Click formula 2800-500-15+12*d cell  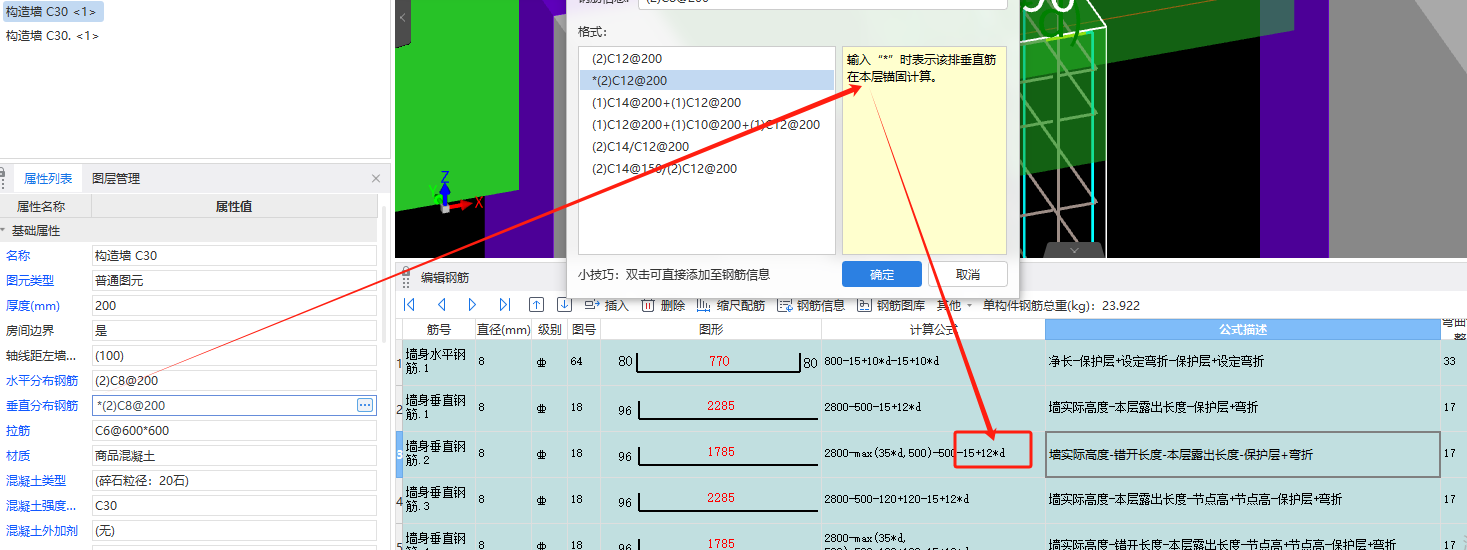tap(933, 407)
